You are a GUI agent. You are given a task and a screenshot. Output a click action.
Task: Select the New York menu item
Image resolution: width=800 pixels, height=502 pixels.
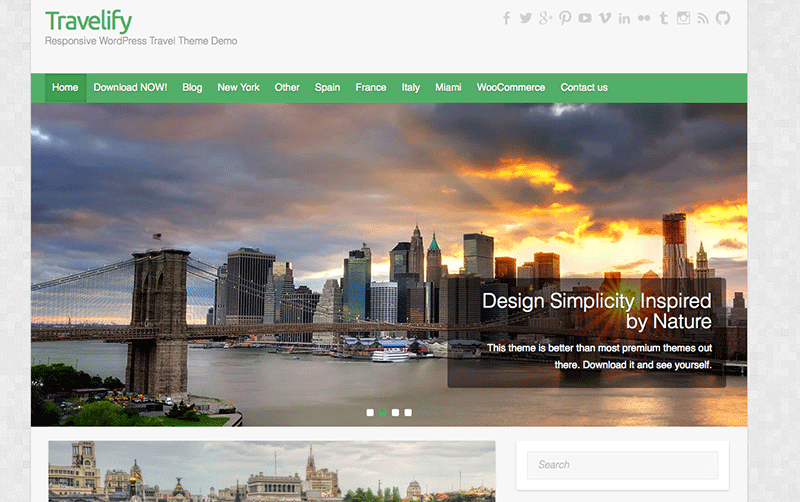pos(238,88)
